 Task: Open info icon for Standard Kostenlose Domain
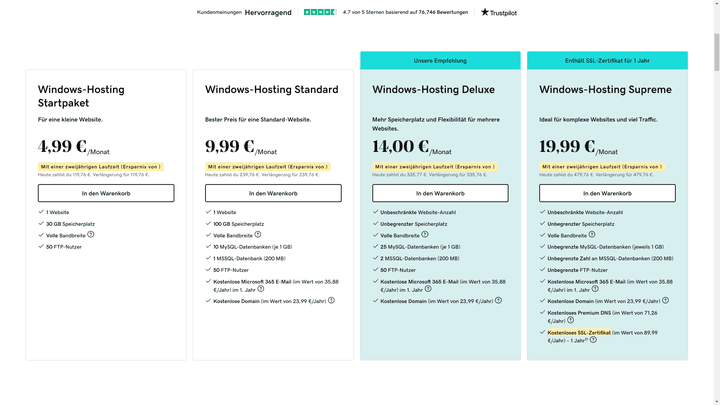[x=332, y=300]
